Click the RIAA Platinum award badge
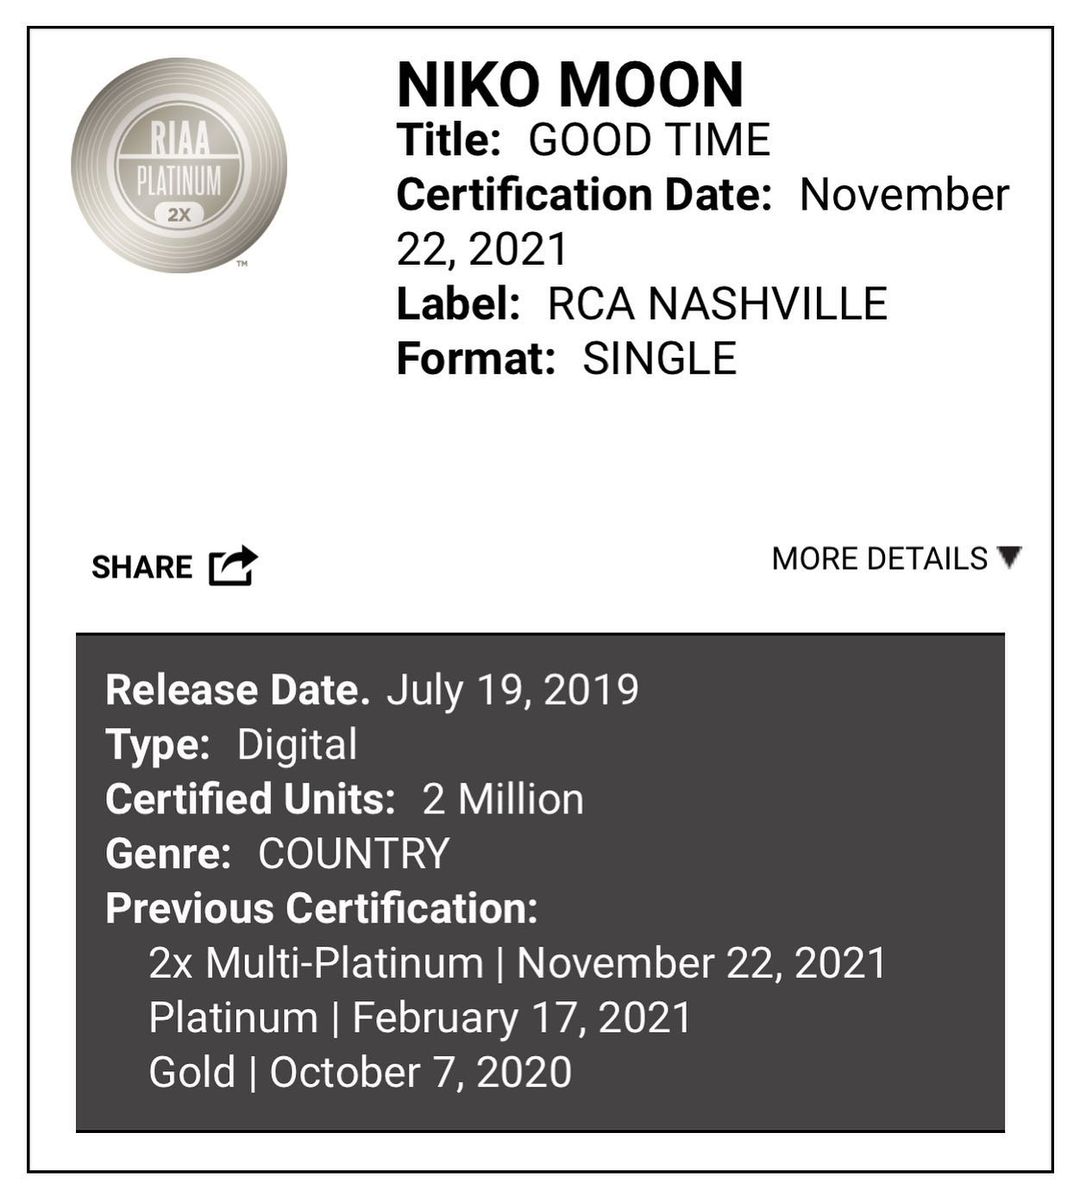Viewport: 1080px width, 1202px height. pyautogui.click(x=179, y=164)
